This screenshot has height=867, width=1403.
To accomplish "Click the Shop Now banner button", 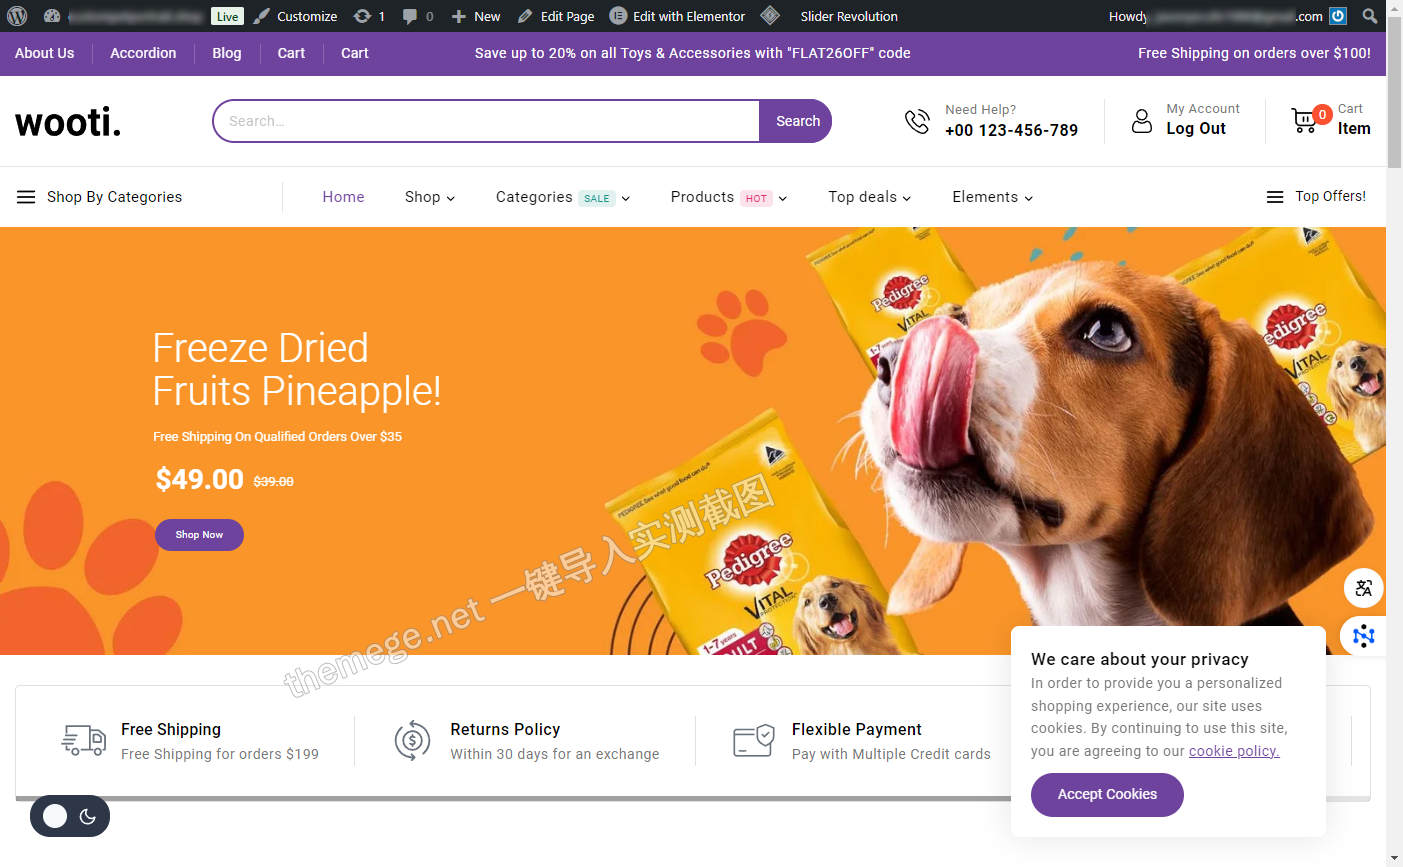I will (199, 535).
